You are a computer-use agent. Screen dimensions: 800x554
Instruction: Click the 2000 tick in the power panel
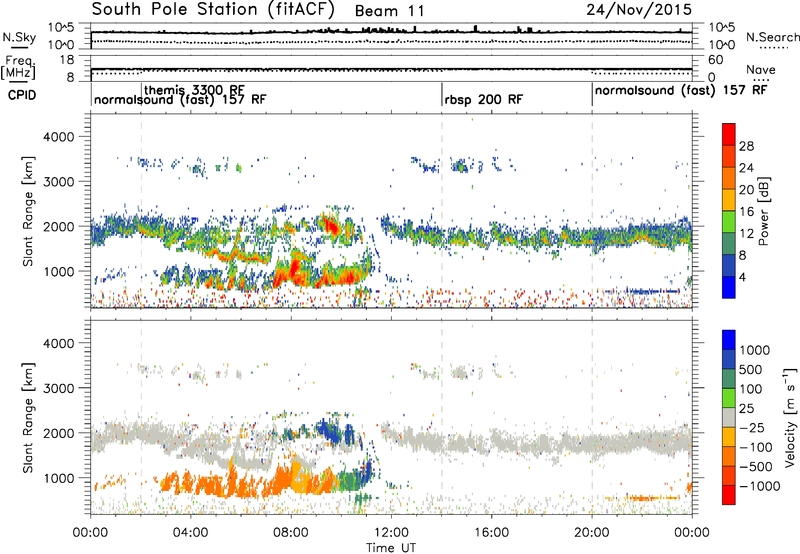pyautogui.click(x=58, y=226)
